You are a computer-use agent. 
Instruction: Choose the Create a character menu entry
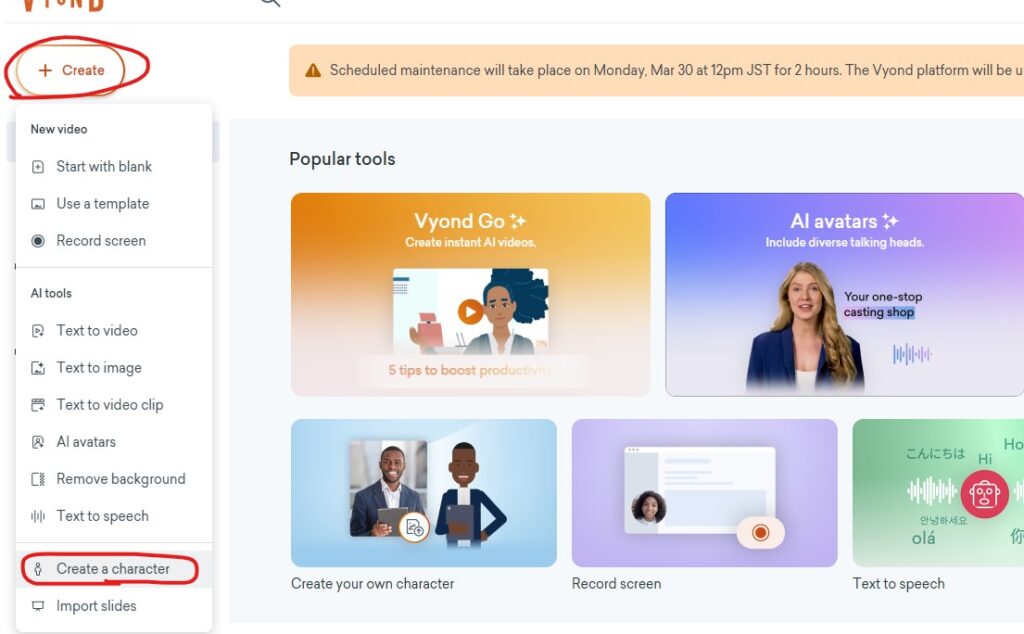pos(114,569)
